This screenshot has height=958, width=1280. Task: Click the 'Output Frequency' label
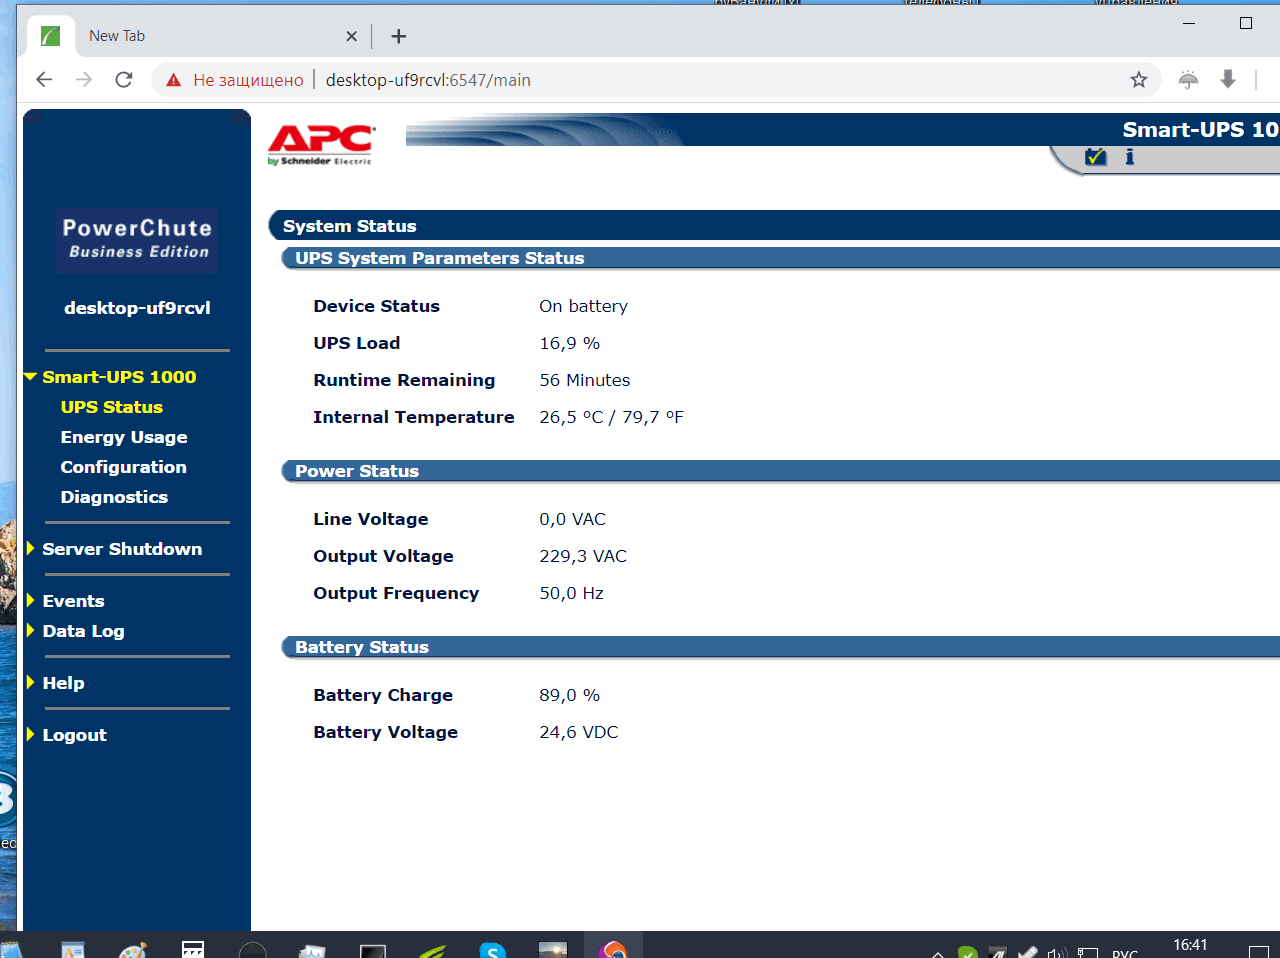click(x=396, y=593)
